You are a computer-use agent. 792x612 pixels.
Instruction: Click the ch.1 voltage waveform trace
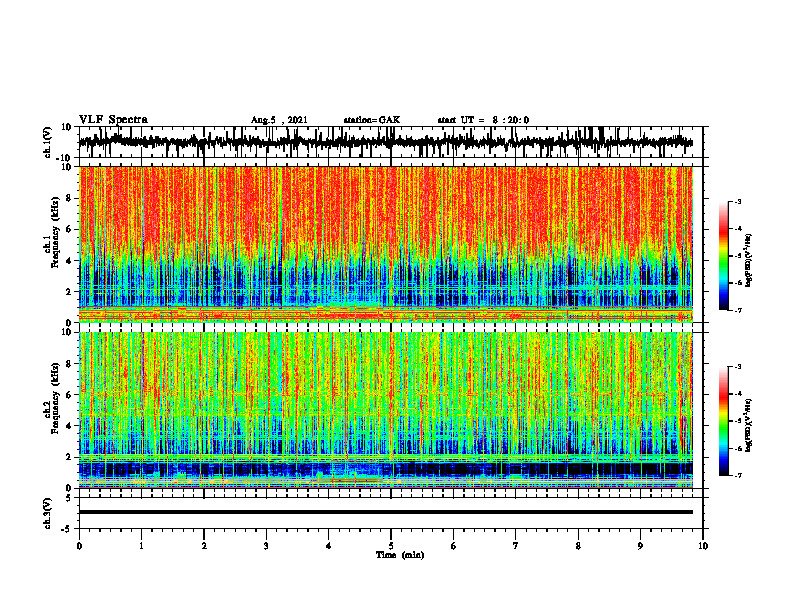coord(385,142)
